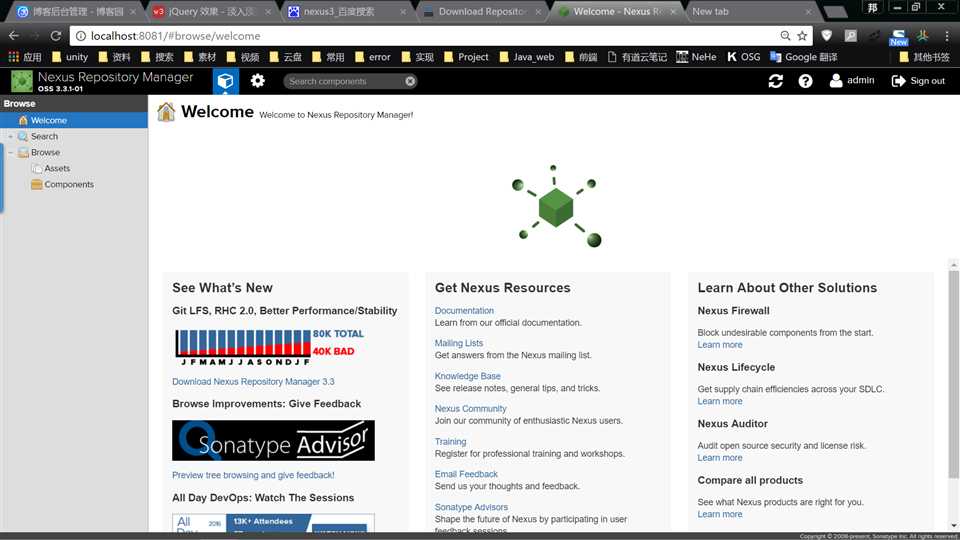Image resolution: width=960 pixels, height=540 pixels.
Task: Select Welcome in the Browse sidebar
Action: pyautogui.click(x=73, y=120)
